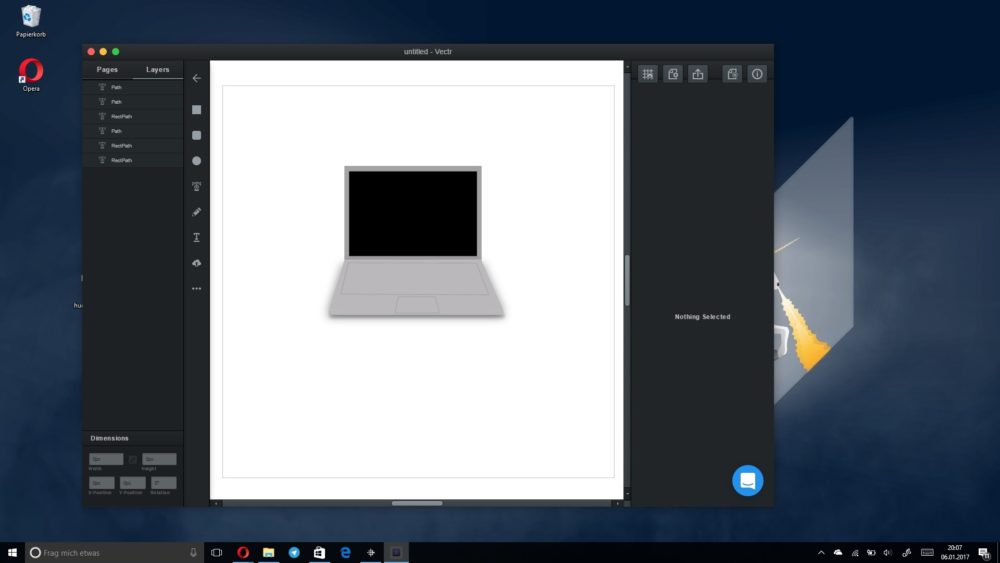Image resolution: width=1000 pixels, height=563 pixels.
Task: Open File Explorer from the taskbar
Action: 268,552
